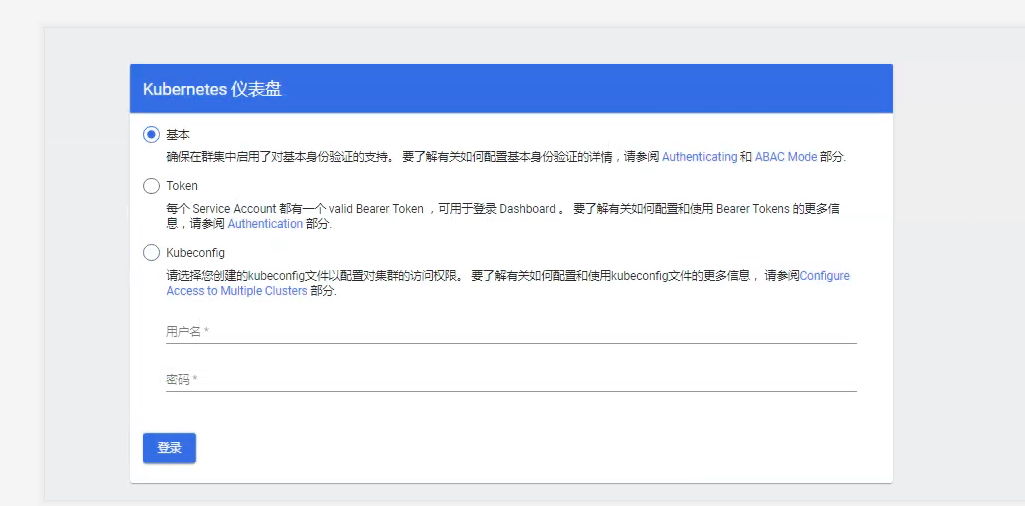This screenshot has width=1025, height=506.
Task: Click the 登录 button
Action: point(169,448)
